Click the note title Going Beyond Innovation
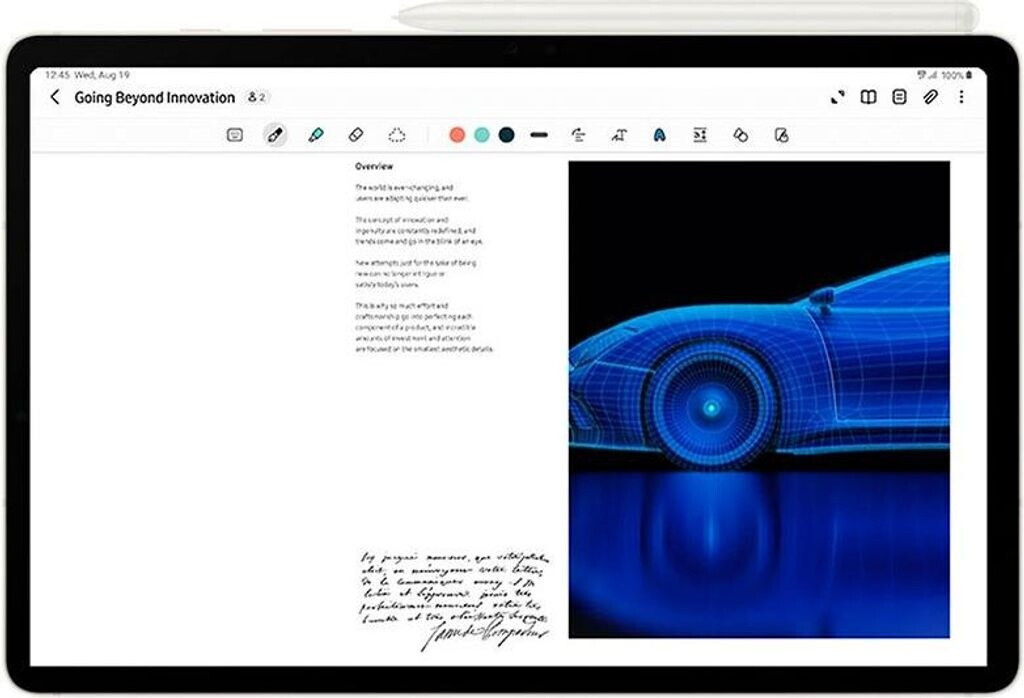The image size is (1024, 698). (155, 97)
